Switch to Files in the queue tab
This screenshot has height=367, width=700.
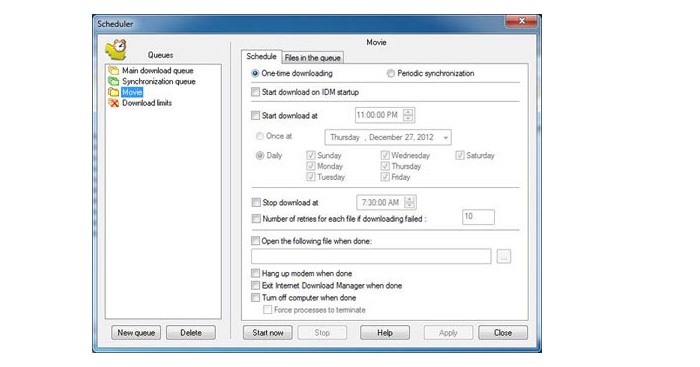click(x=312, y=58)
